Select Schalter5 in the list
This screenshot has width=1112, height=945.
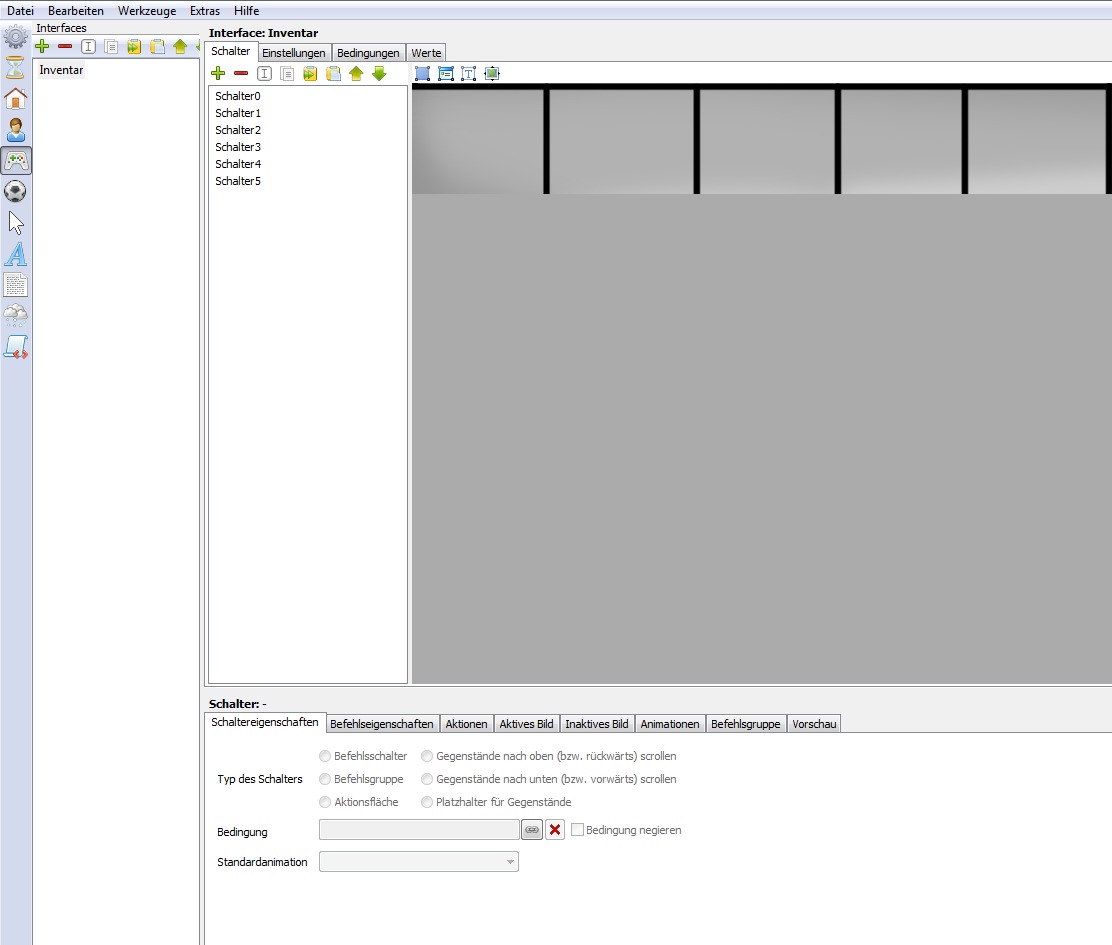point(238,181)
